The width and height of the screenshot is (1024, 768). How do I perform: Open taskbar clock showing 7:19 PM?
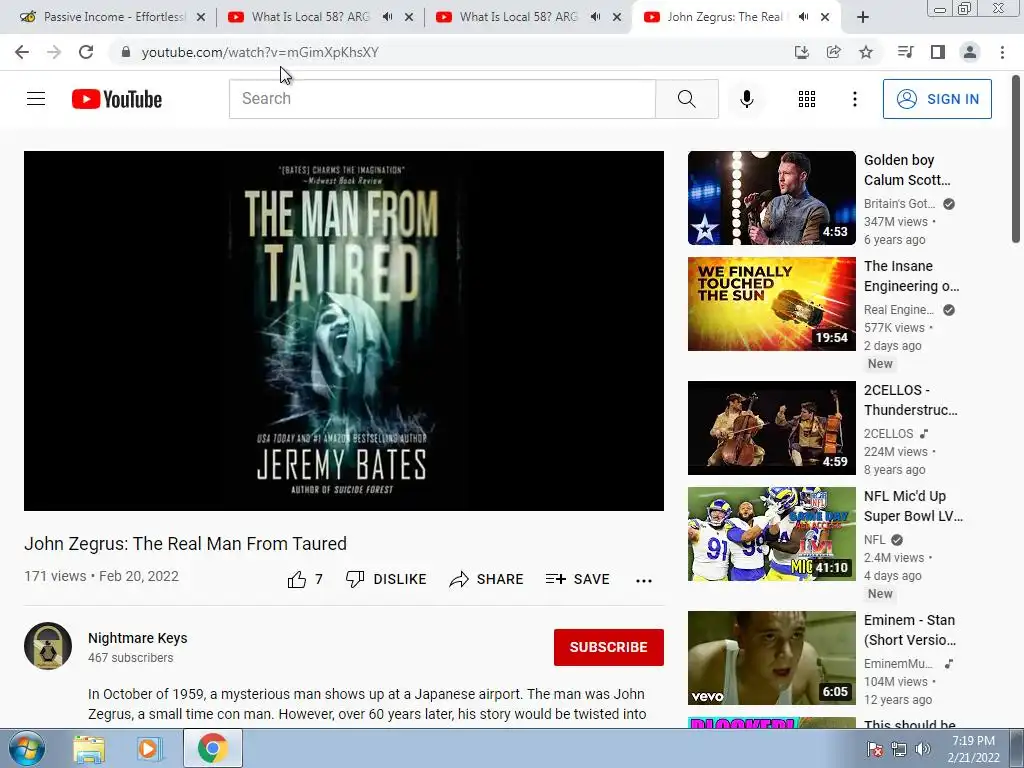(x=973, y=749)
